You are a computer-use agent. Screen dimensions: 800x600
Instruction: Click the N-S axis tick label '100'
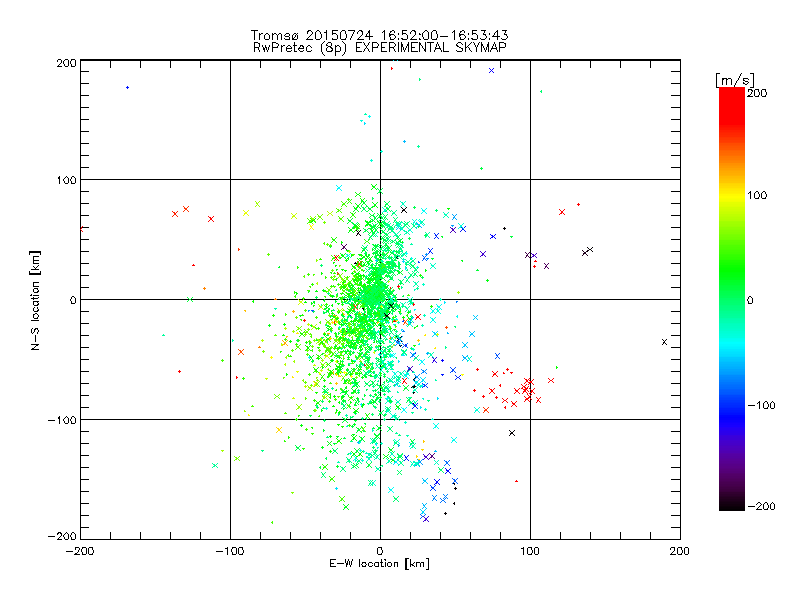(x=66, y=180)
